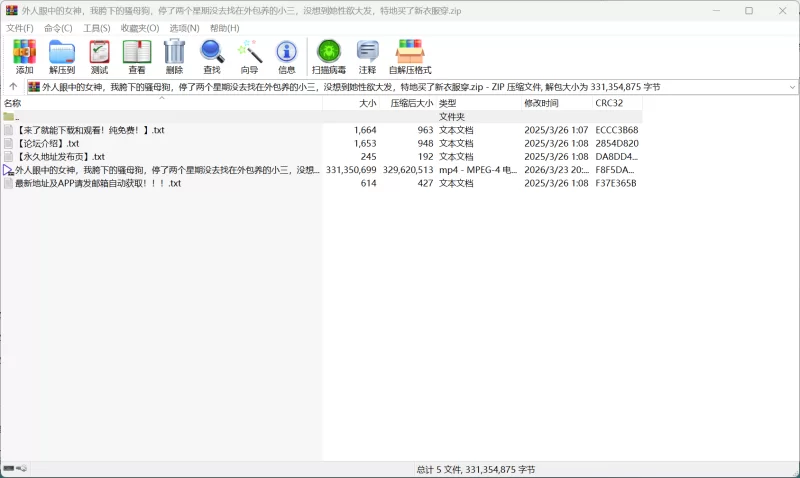Click the 自解压格式 (SFX) icon
This screenshot has width=800, height=478.
click(410, 57)
